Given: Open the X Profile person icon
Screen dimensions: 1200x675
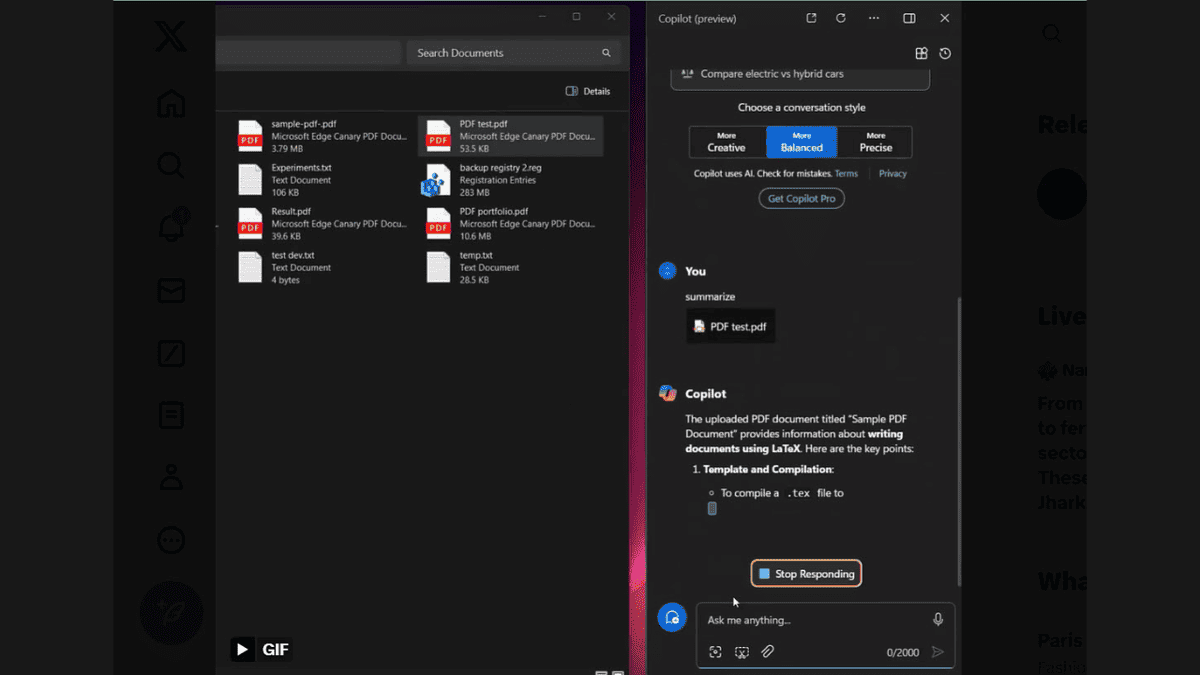Looking at the screenshot, I should (171, 477).
